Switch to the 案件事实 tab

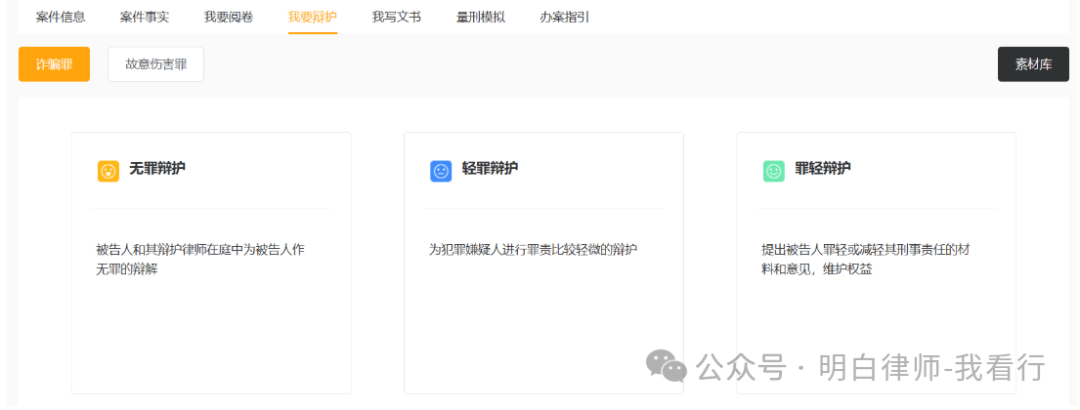pos(145,17)
